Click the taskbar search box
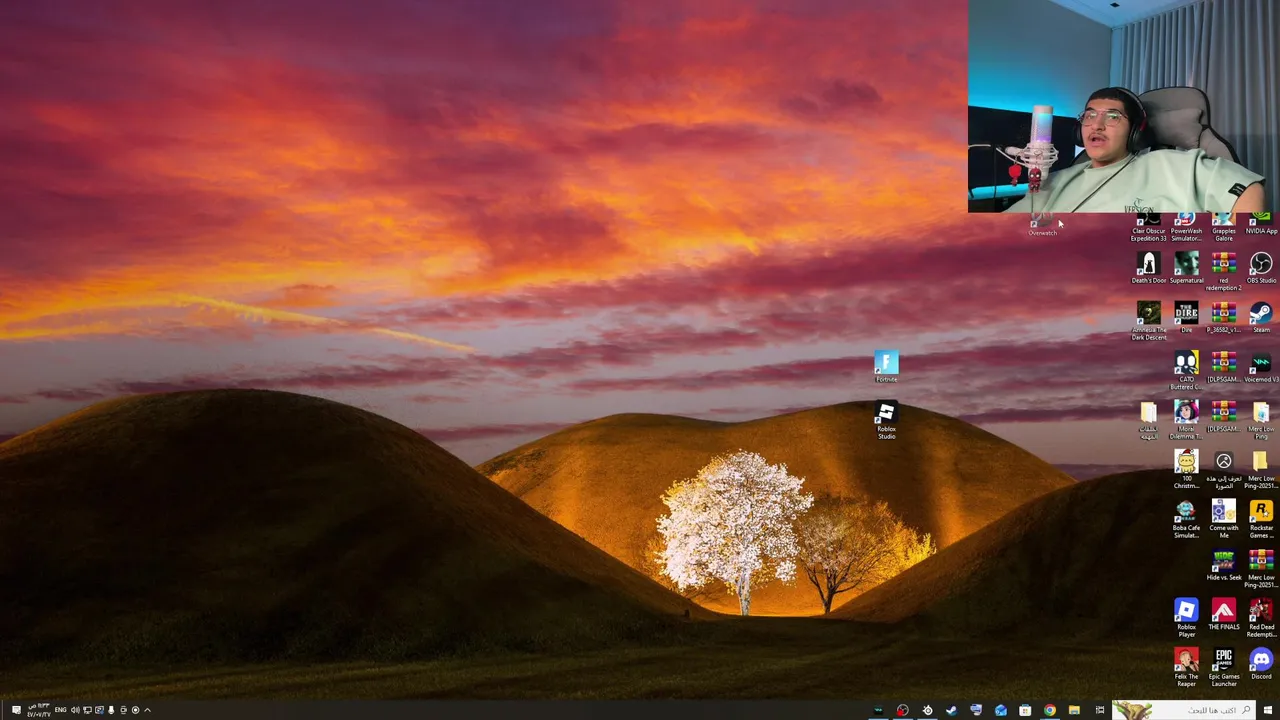Viewport: 1280px width, 720px height. tap(1183, 710)
